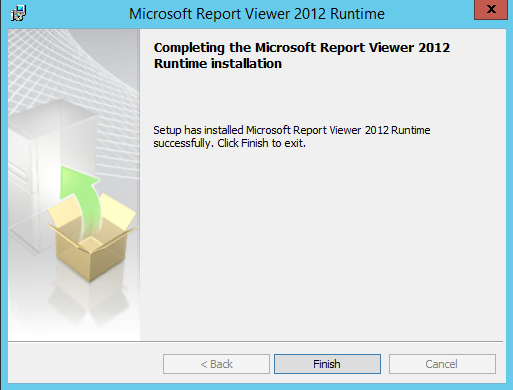Screen dimensions: 513x390
Task: Click the Runtime installation heading line
Action: click(218, 63)
